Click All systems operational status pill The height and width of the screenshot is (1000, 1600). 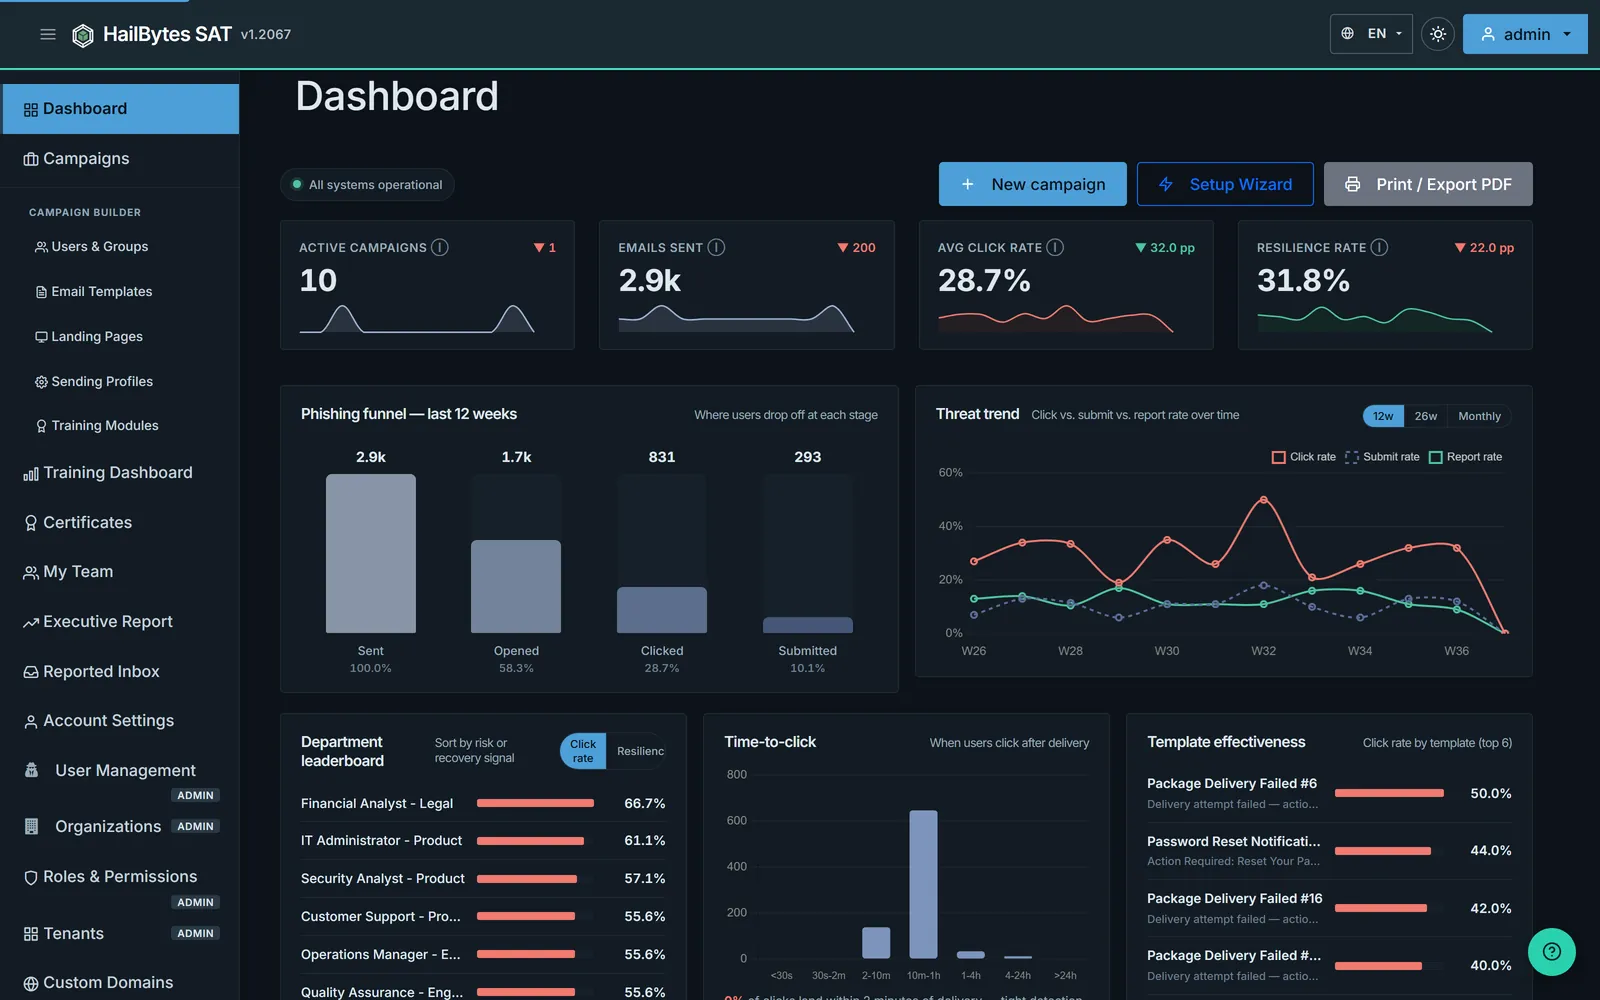(367, 184)
